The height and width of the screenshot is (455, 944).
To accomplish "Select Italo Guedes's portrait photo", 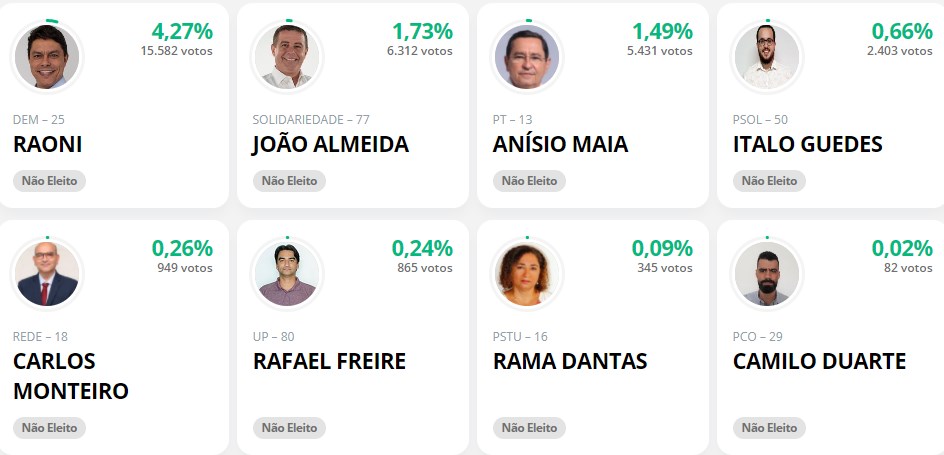I will point(767,57).
